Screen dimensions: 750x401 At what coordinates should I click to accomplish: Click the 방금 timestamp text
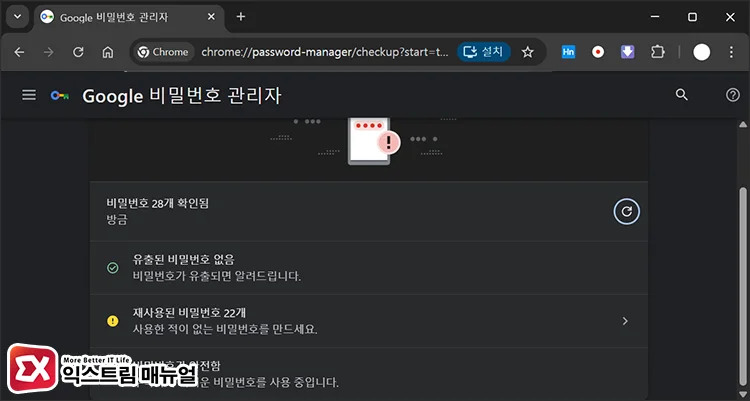[117, 220]
